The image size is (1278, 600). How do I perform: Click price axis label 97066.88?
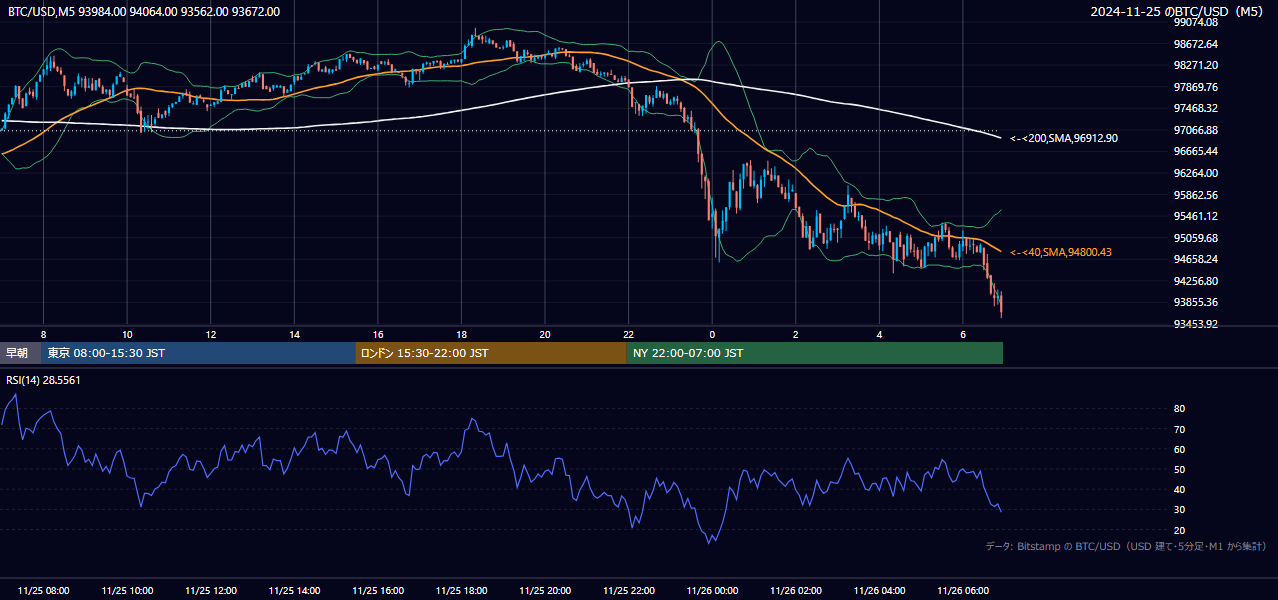(x=1196, y=130)
